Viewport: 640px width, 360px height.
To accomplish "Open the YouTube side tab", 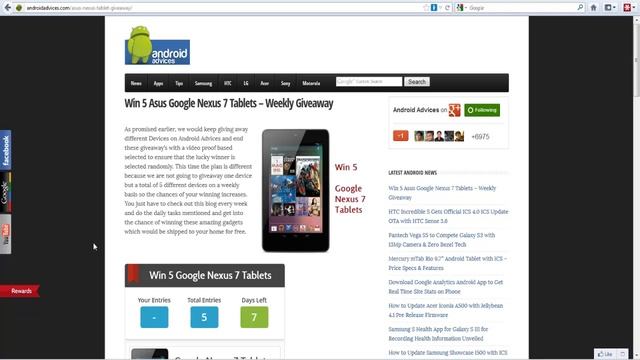I will (6, 234).
